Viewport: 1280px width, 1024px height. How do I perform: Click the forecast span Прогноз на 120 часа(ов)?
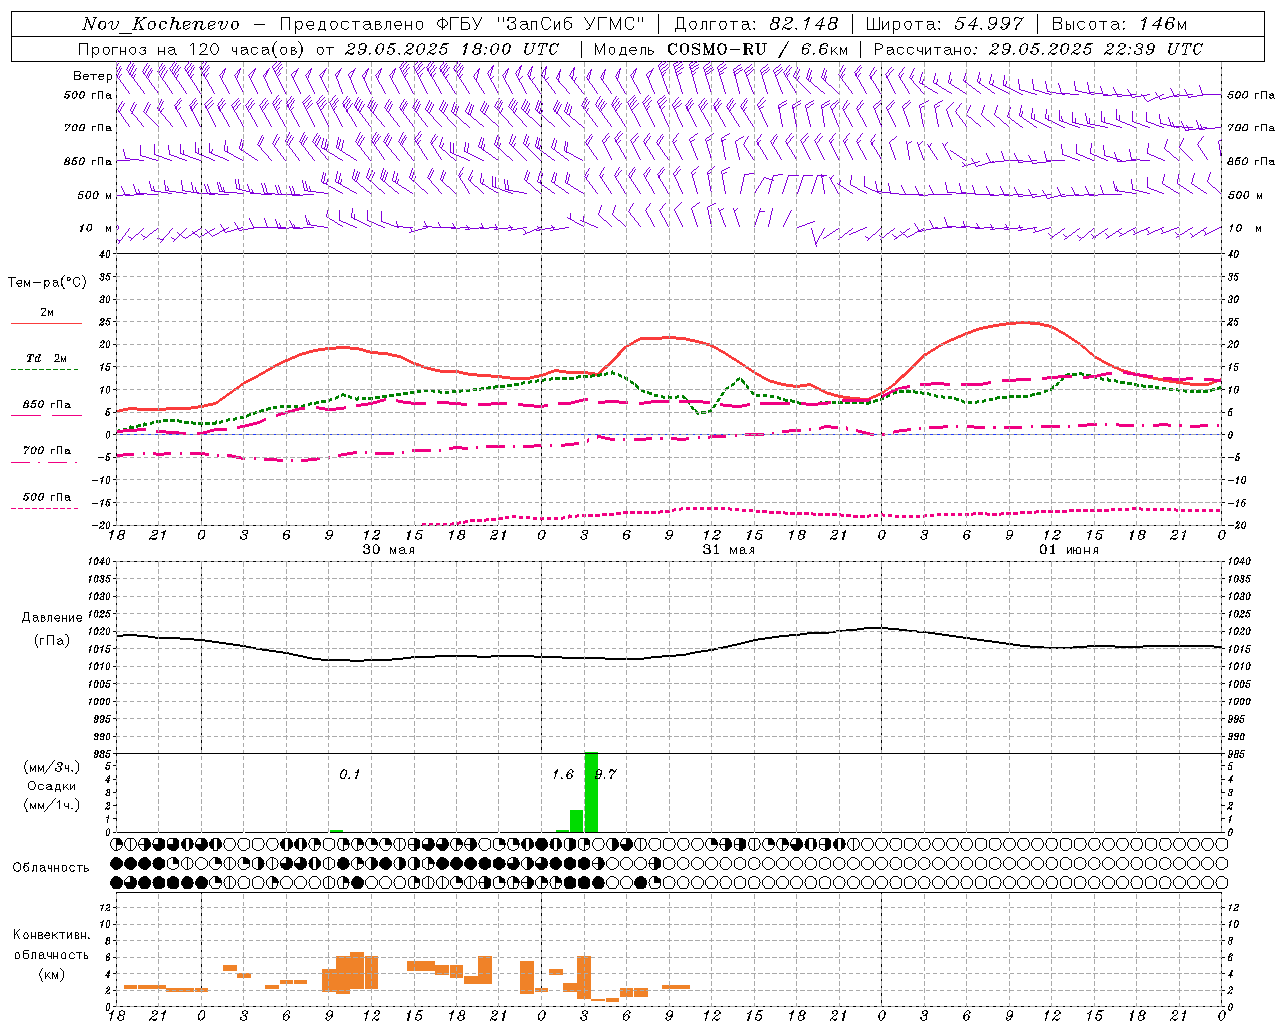pyautogui.click(x=192, y=49)
